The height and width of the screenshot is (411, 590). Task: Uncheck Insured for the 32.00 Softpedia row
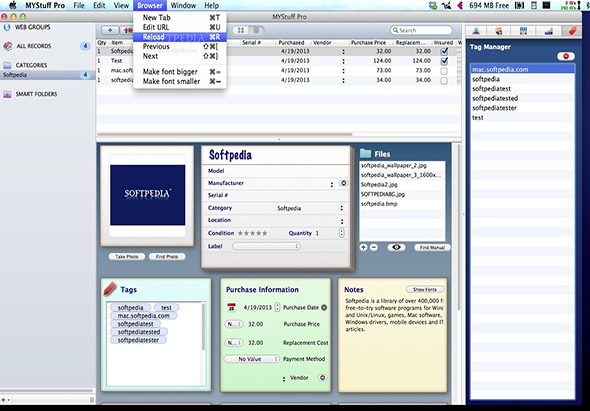(444, 51)
